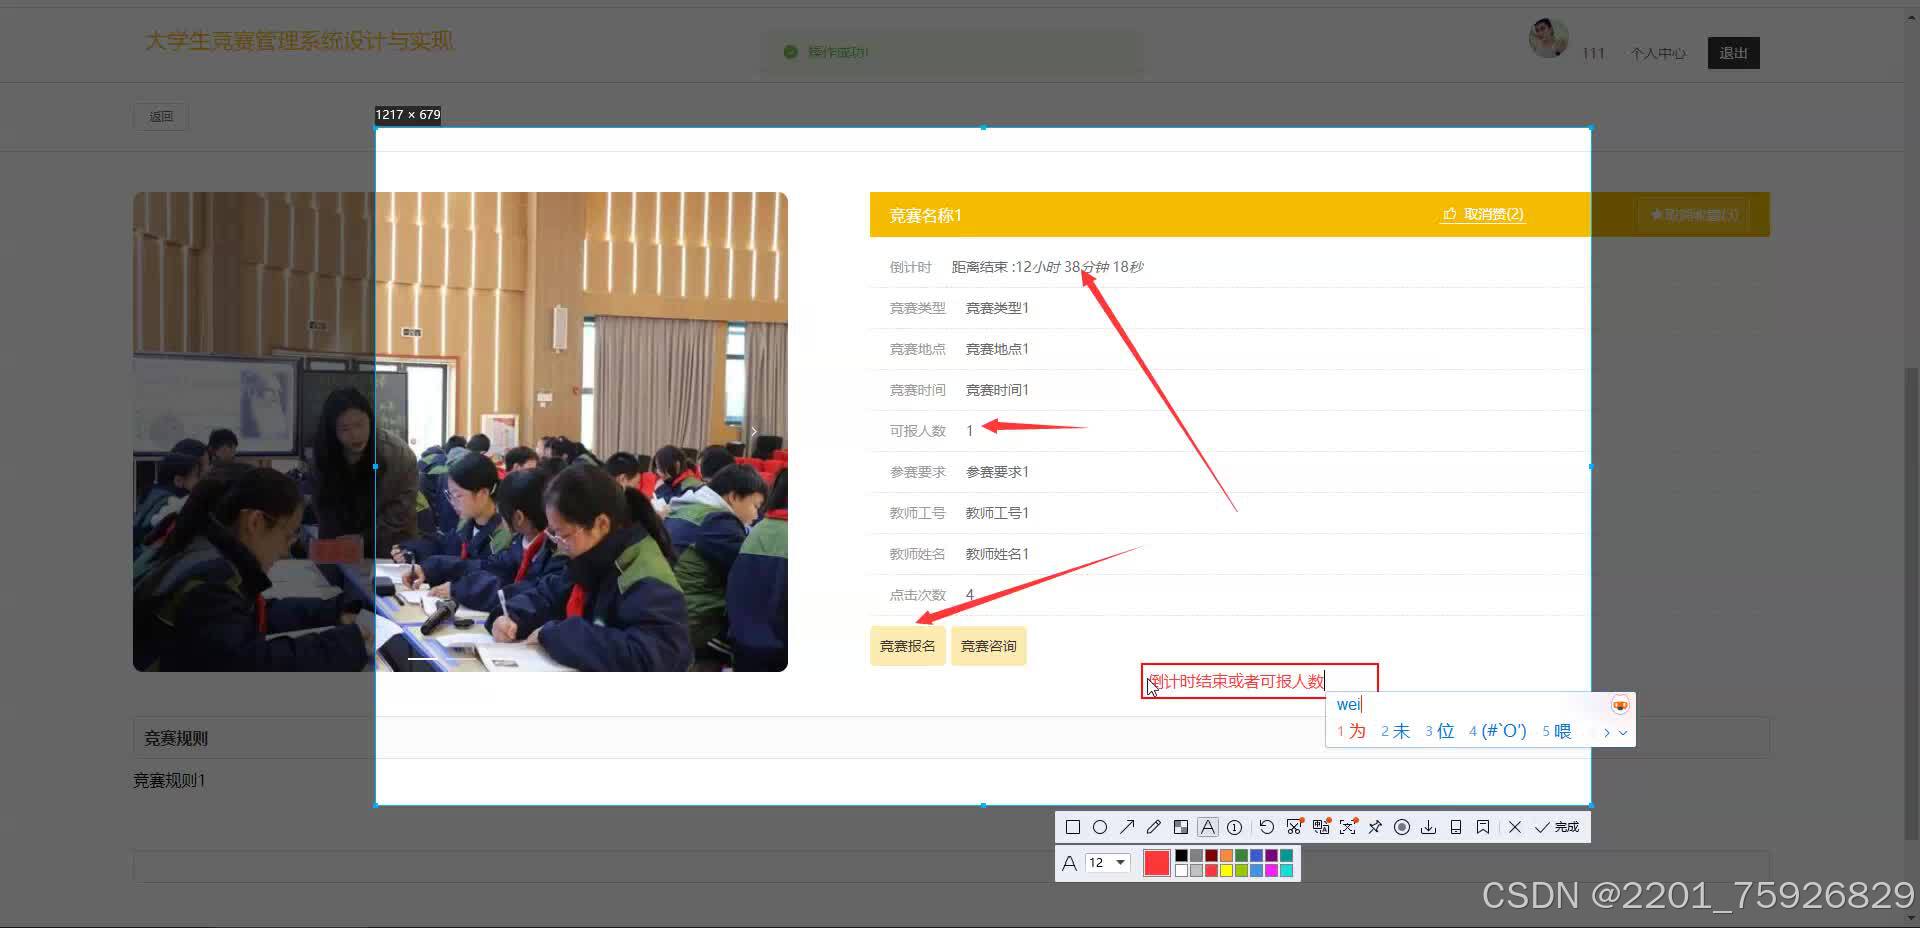Pin the screenshot with the pin icon
The height and width of the screenshot is (928, 1920).
coord(1375,827)
